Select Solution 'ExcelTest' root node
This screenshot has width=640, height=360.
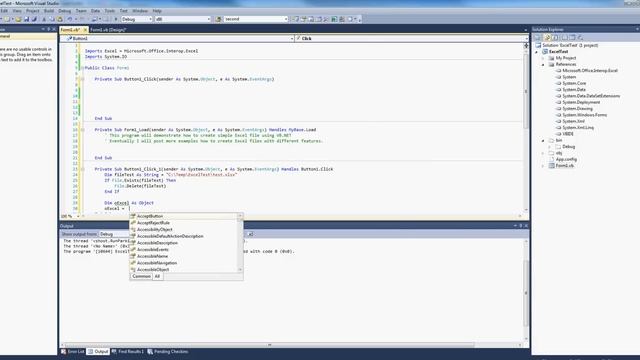570,45
